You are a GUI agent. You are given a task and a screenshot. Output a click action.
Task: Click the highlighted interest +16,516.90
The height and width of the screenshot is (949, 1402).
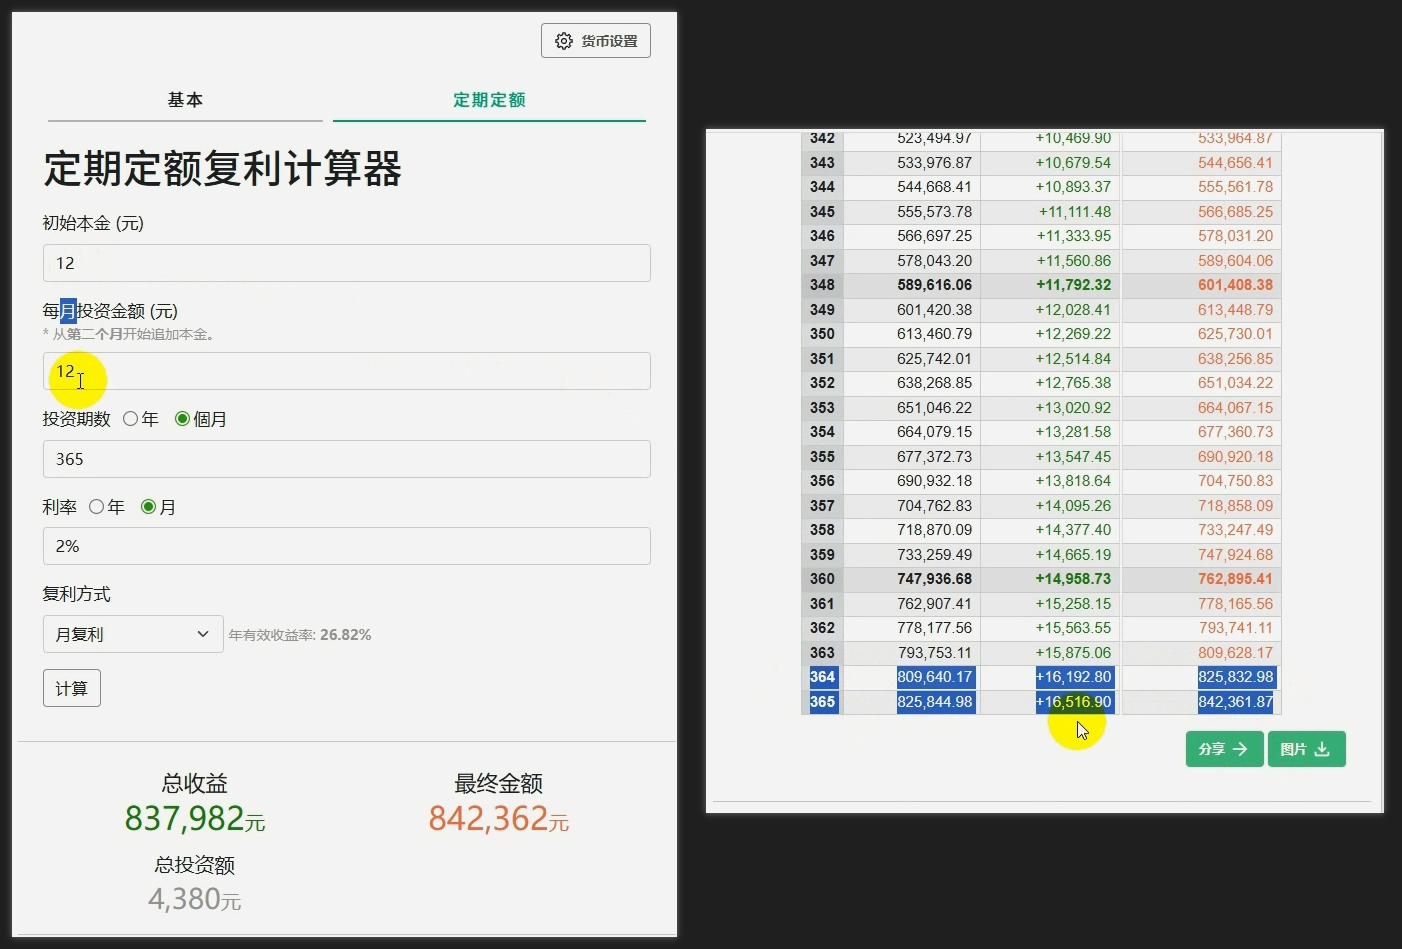pos(1074,702)
